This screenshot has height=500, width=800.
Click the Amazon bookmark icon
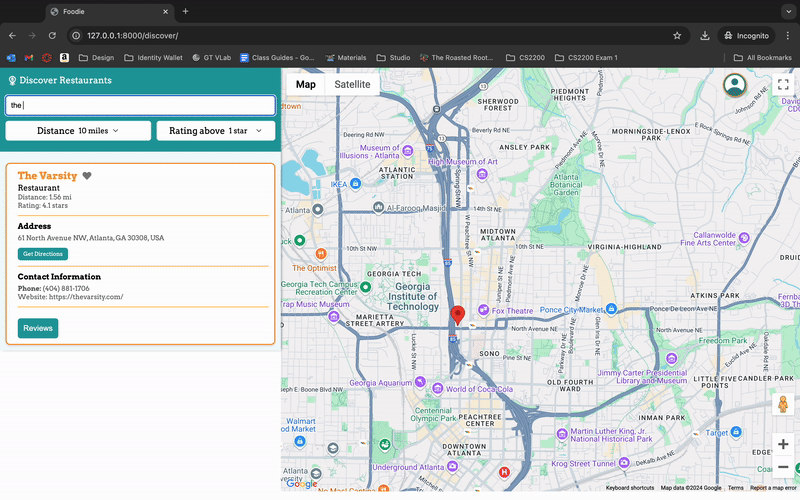[64, 58]
